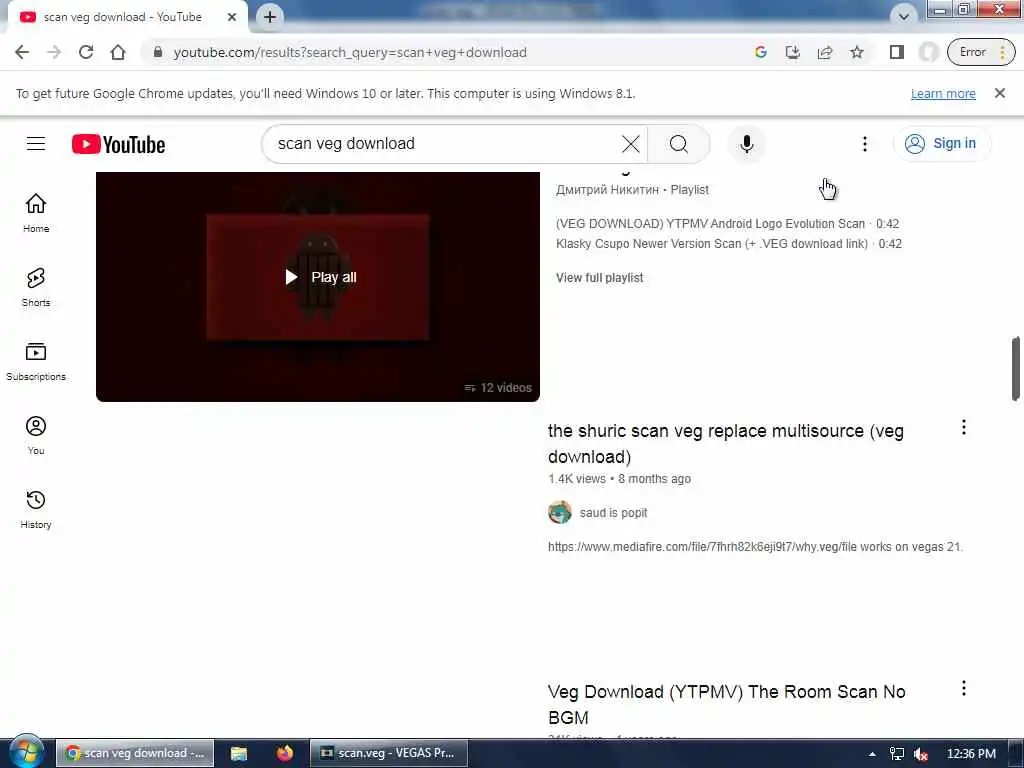Open the shuric scan veg replace video
1024x768 pixels.
point(726,443)
